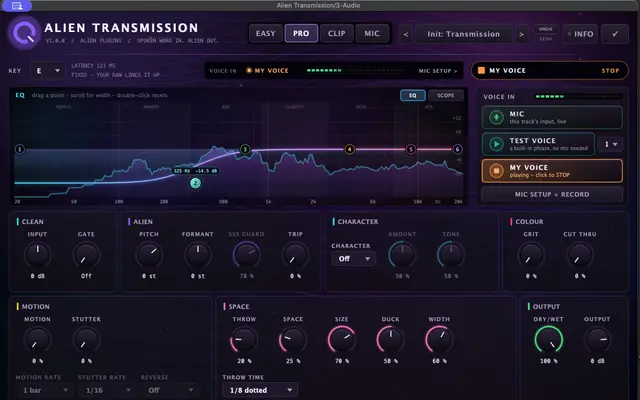
Task: Select EQ point 6
Action: pos(457,149)
